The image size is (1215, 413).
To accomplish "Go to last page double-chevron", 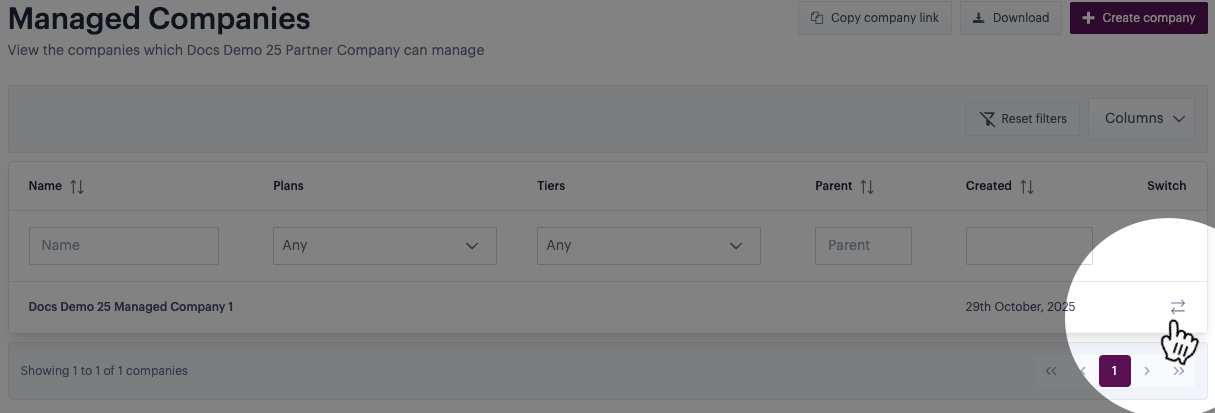I will [x=1179, y=371].
